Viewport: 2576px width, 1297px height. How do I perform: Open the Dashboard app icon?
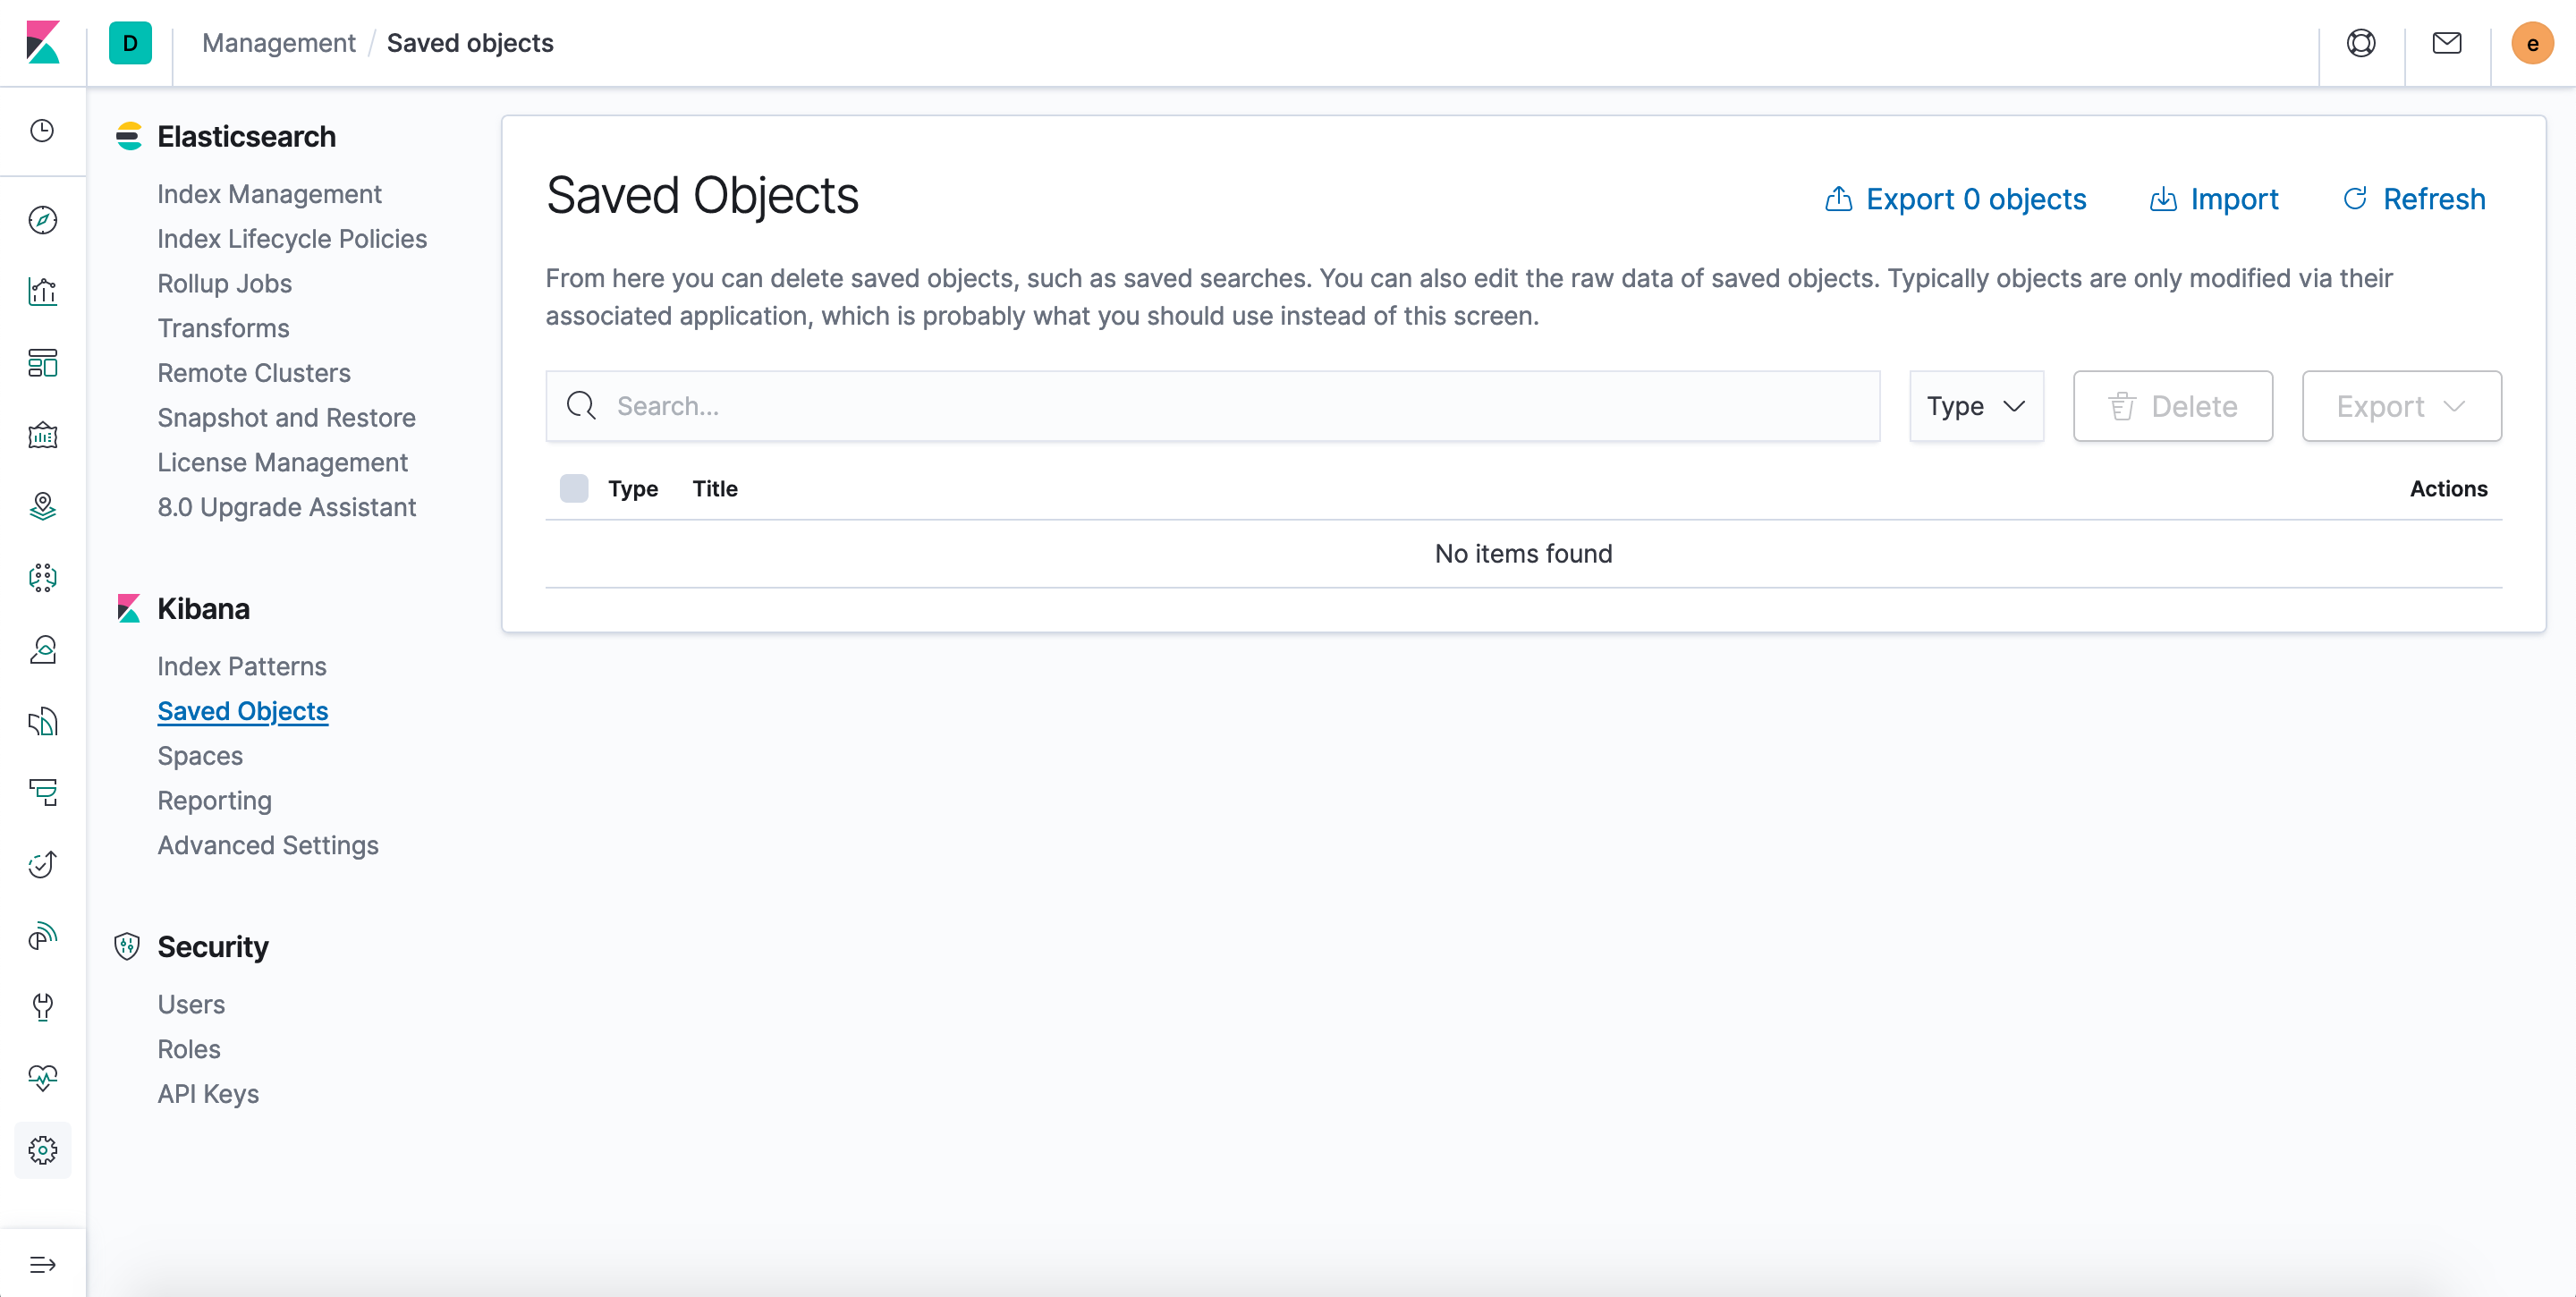click(43, 364)
